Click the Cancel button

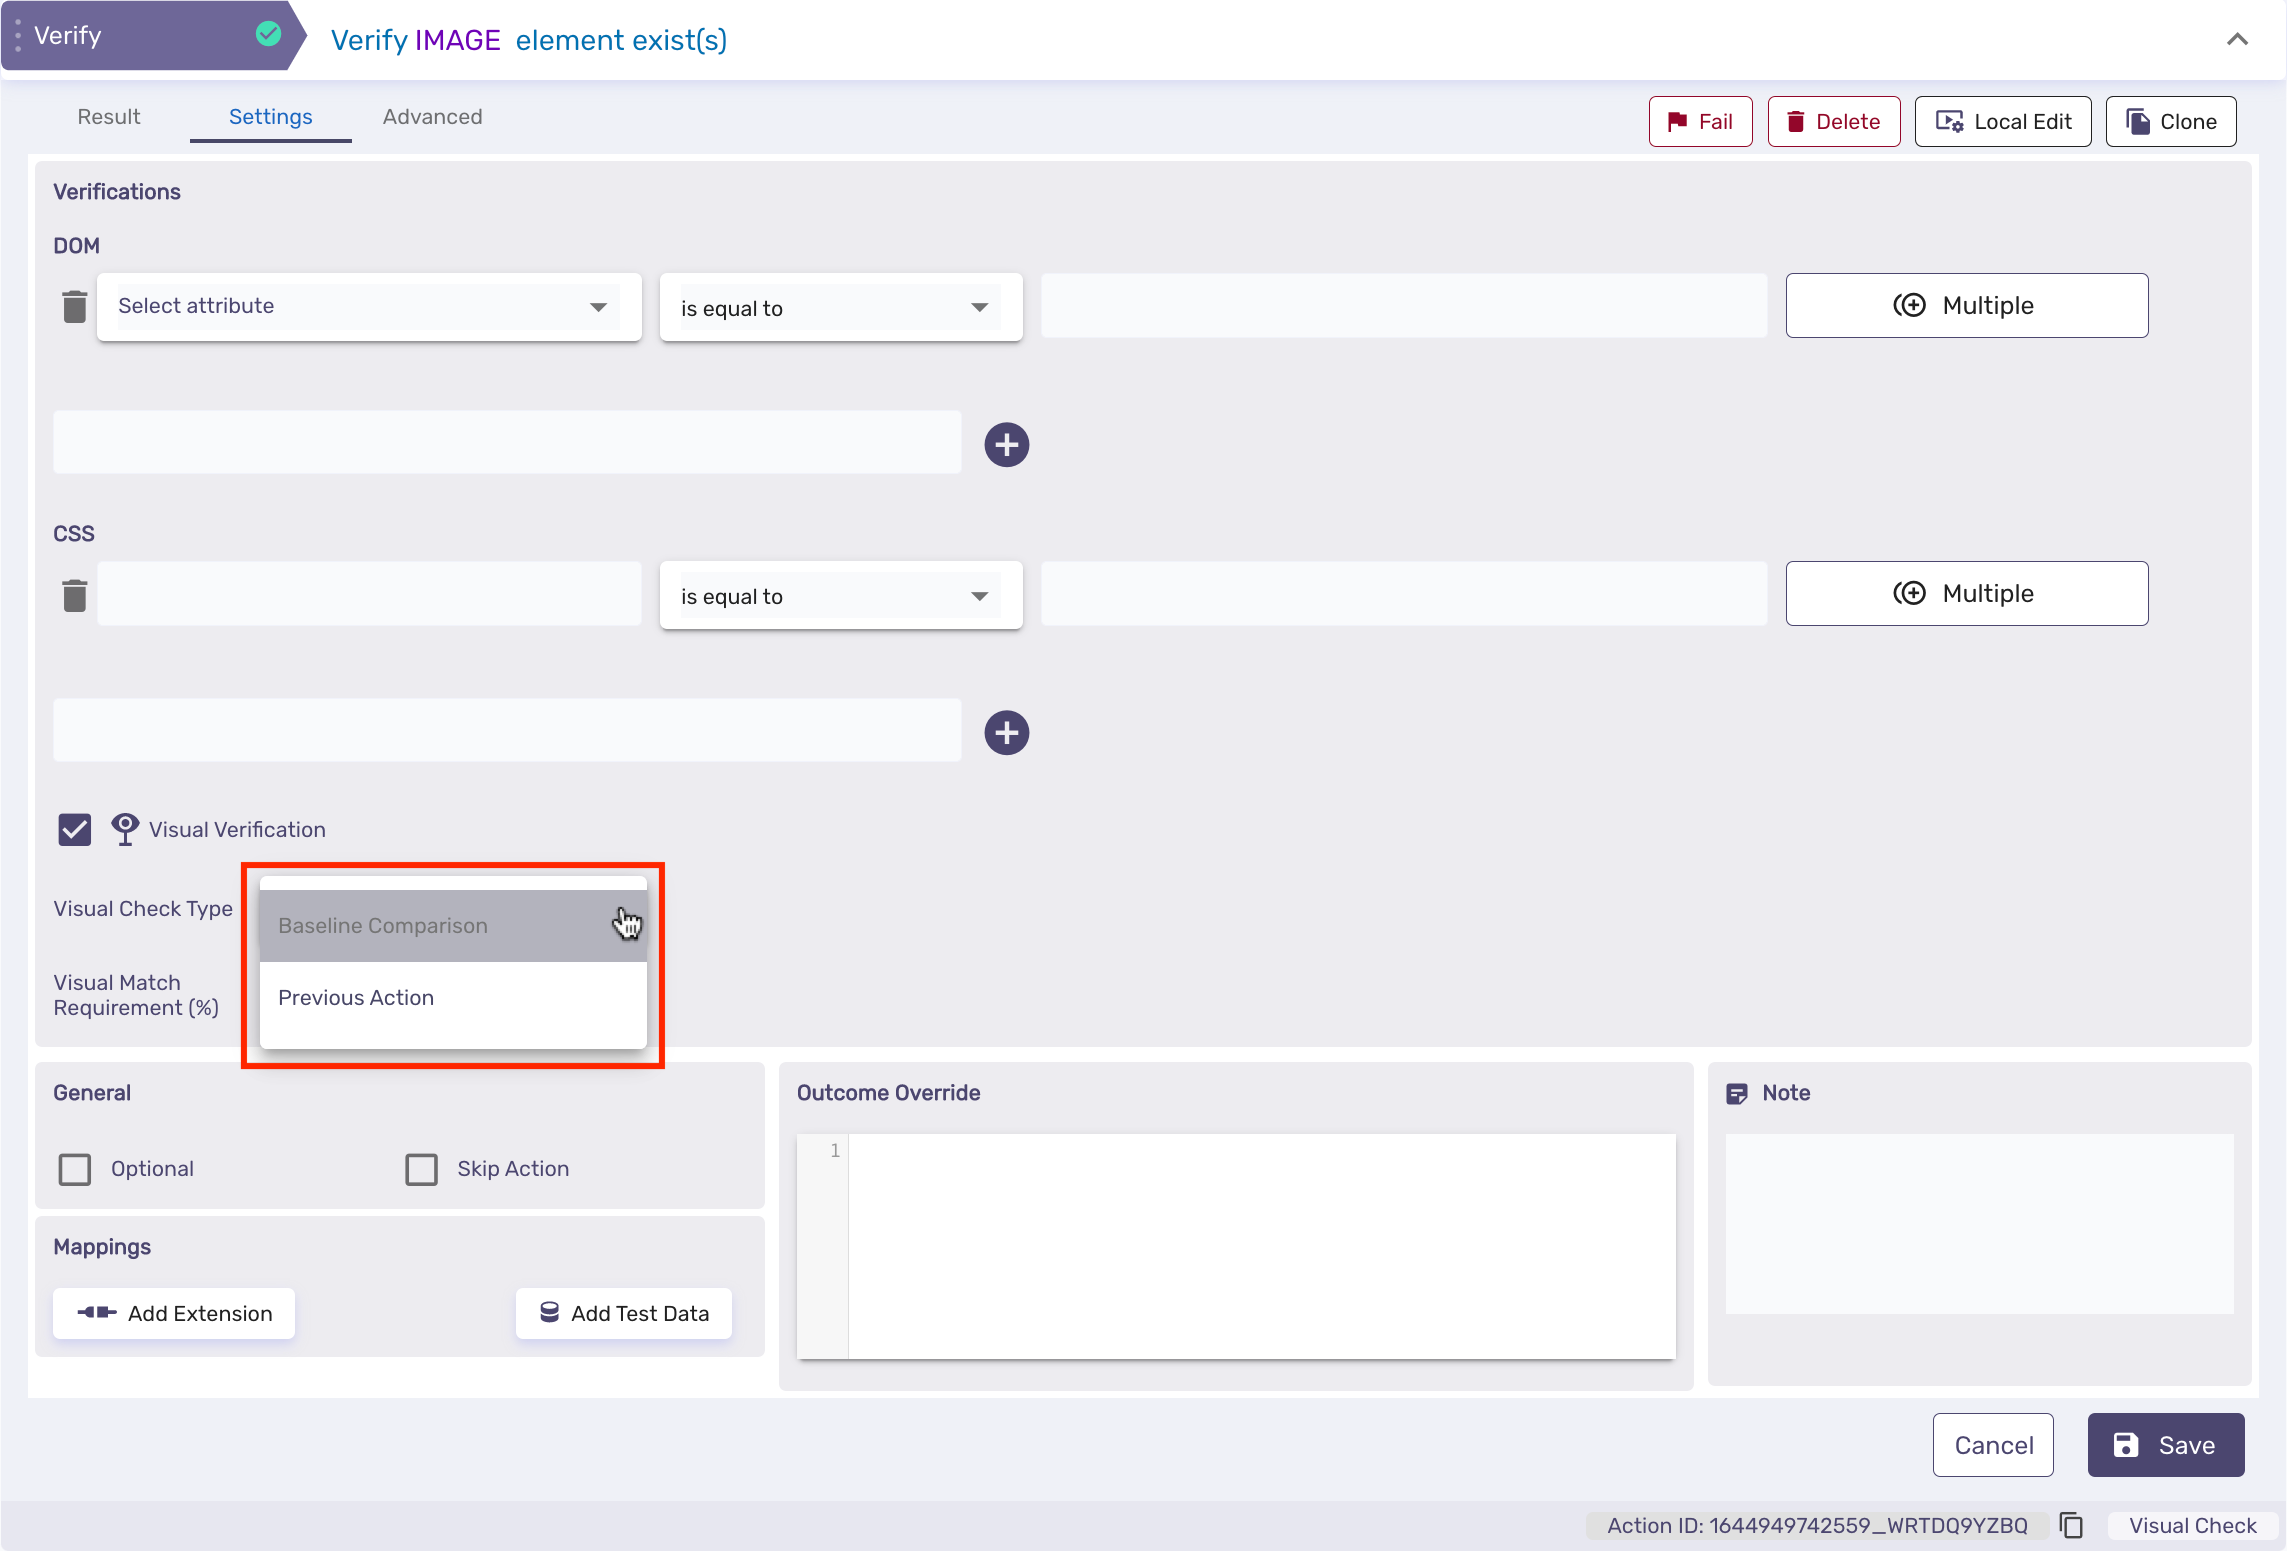tap(1993, 1445)
